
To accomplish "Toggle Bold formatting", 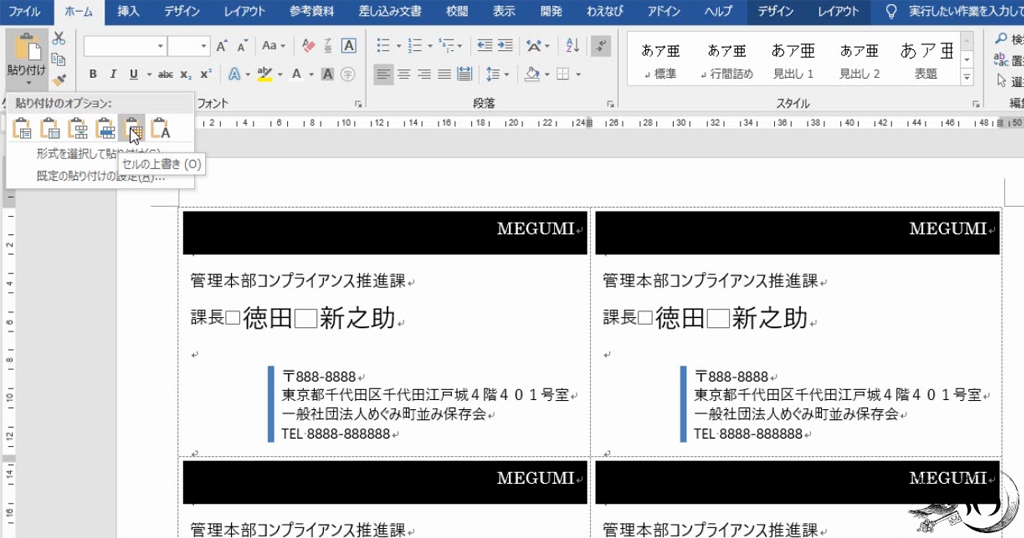I will tap(93, 74).
